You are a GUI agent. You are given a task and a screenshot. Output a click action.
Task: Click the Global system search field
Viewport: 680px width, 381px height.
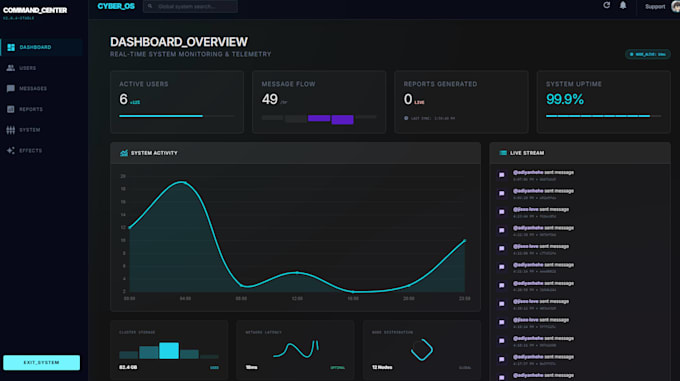pos(190,7)
